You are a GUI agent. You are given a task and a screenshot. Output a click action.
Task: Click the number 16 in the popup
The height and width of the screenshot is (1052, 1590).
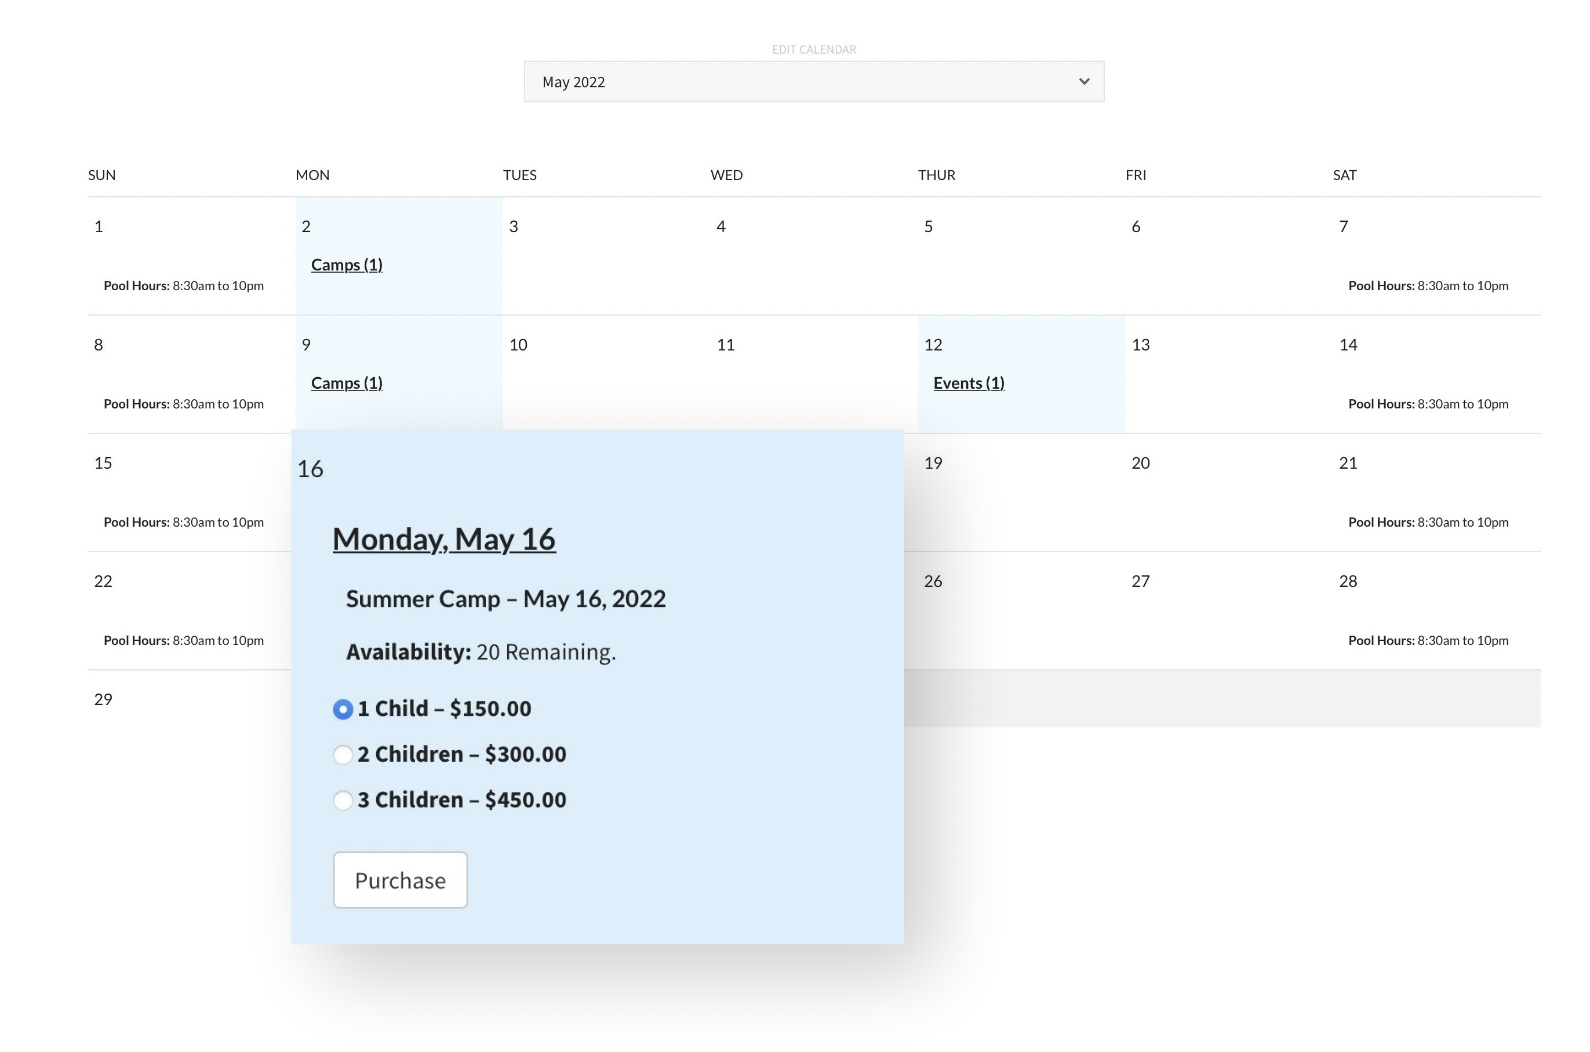(x=310, y=469)
